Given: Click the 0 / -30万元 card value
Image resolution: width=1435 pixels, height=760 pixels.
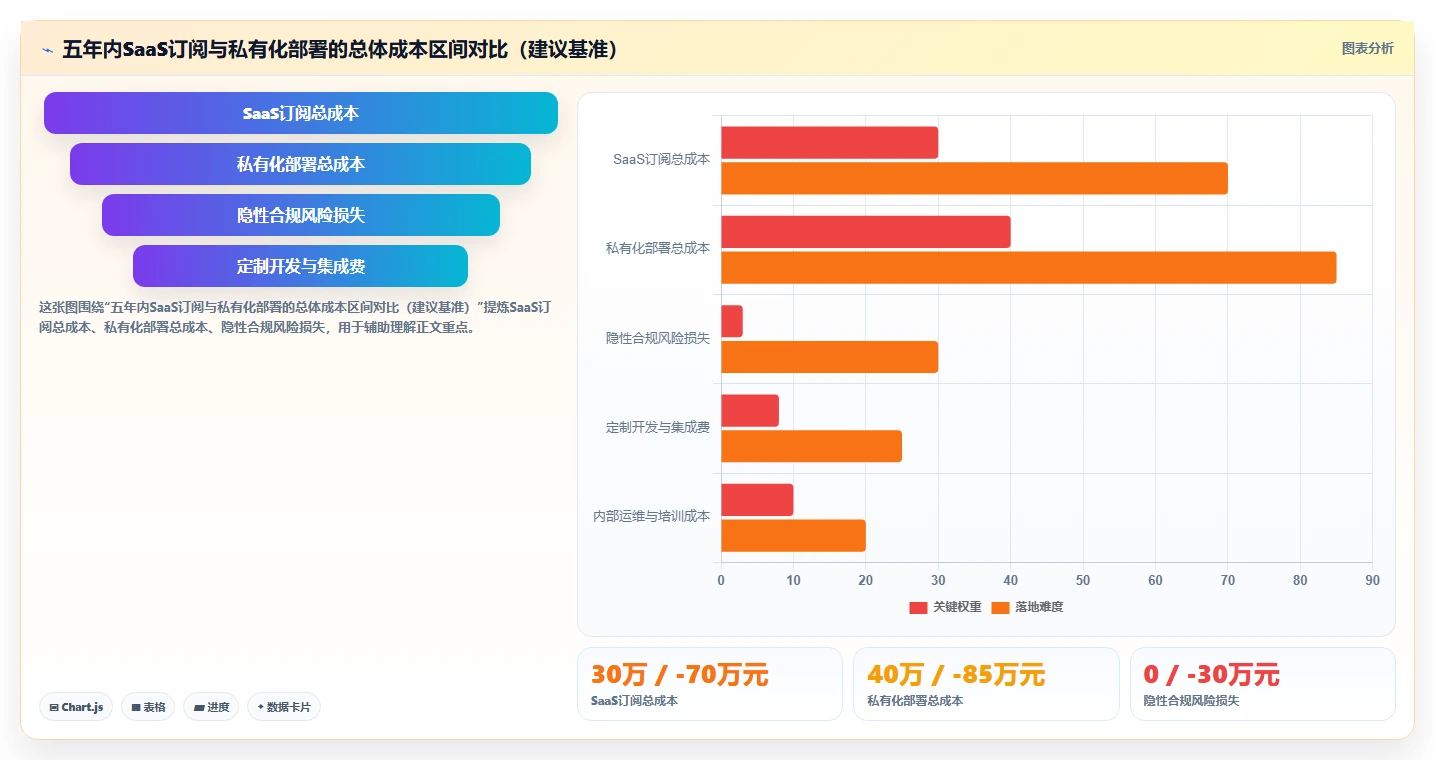Looking at the screenshot, I should (x=1211, y=675).
